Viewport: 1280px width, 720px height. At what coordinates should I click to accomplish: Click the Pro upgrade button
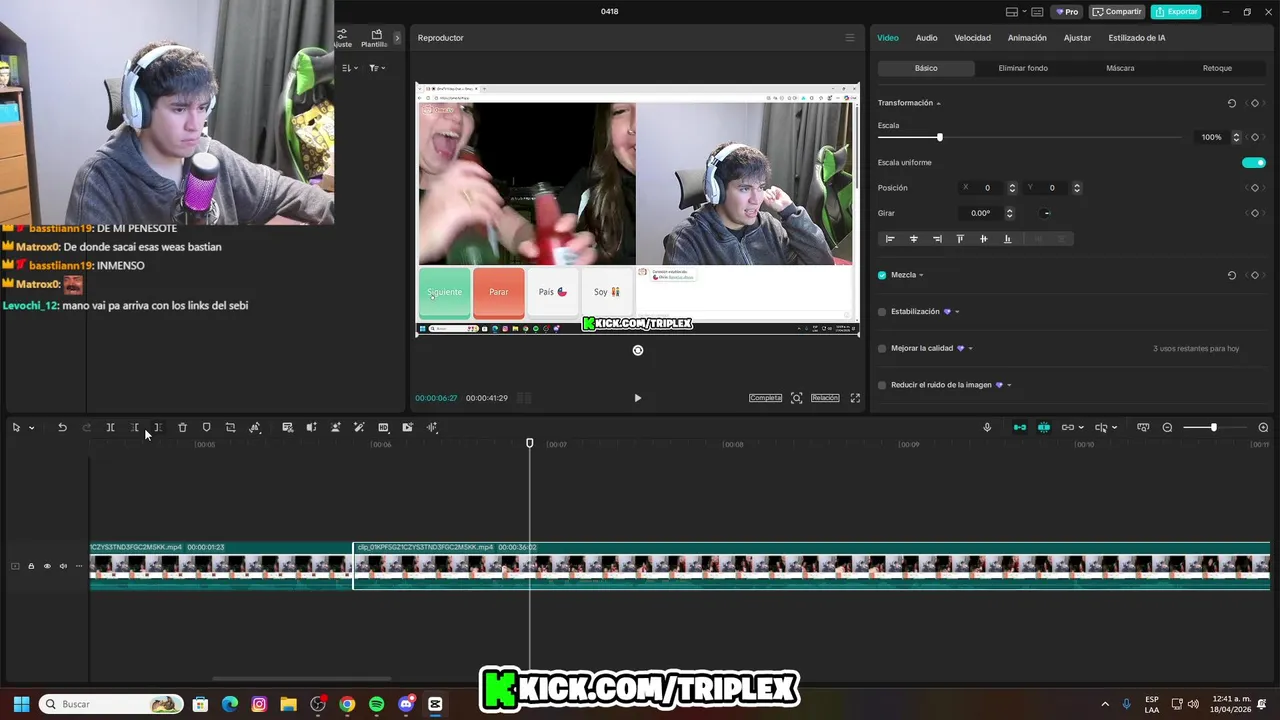[1067, 12]
